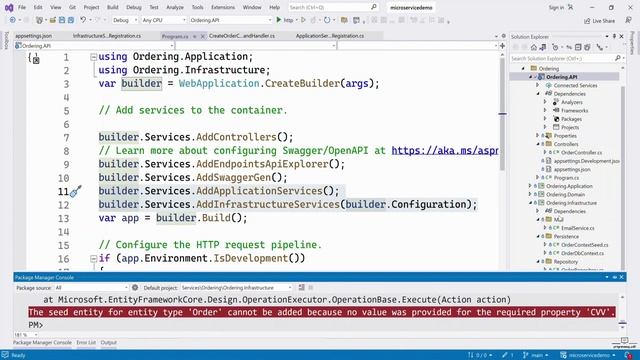Click Save All icon in toolbar
Screen dimensions: 640x360
click(71, 20)
